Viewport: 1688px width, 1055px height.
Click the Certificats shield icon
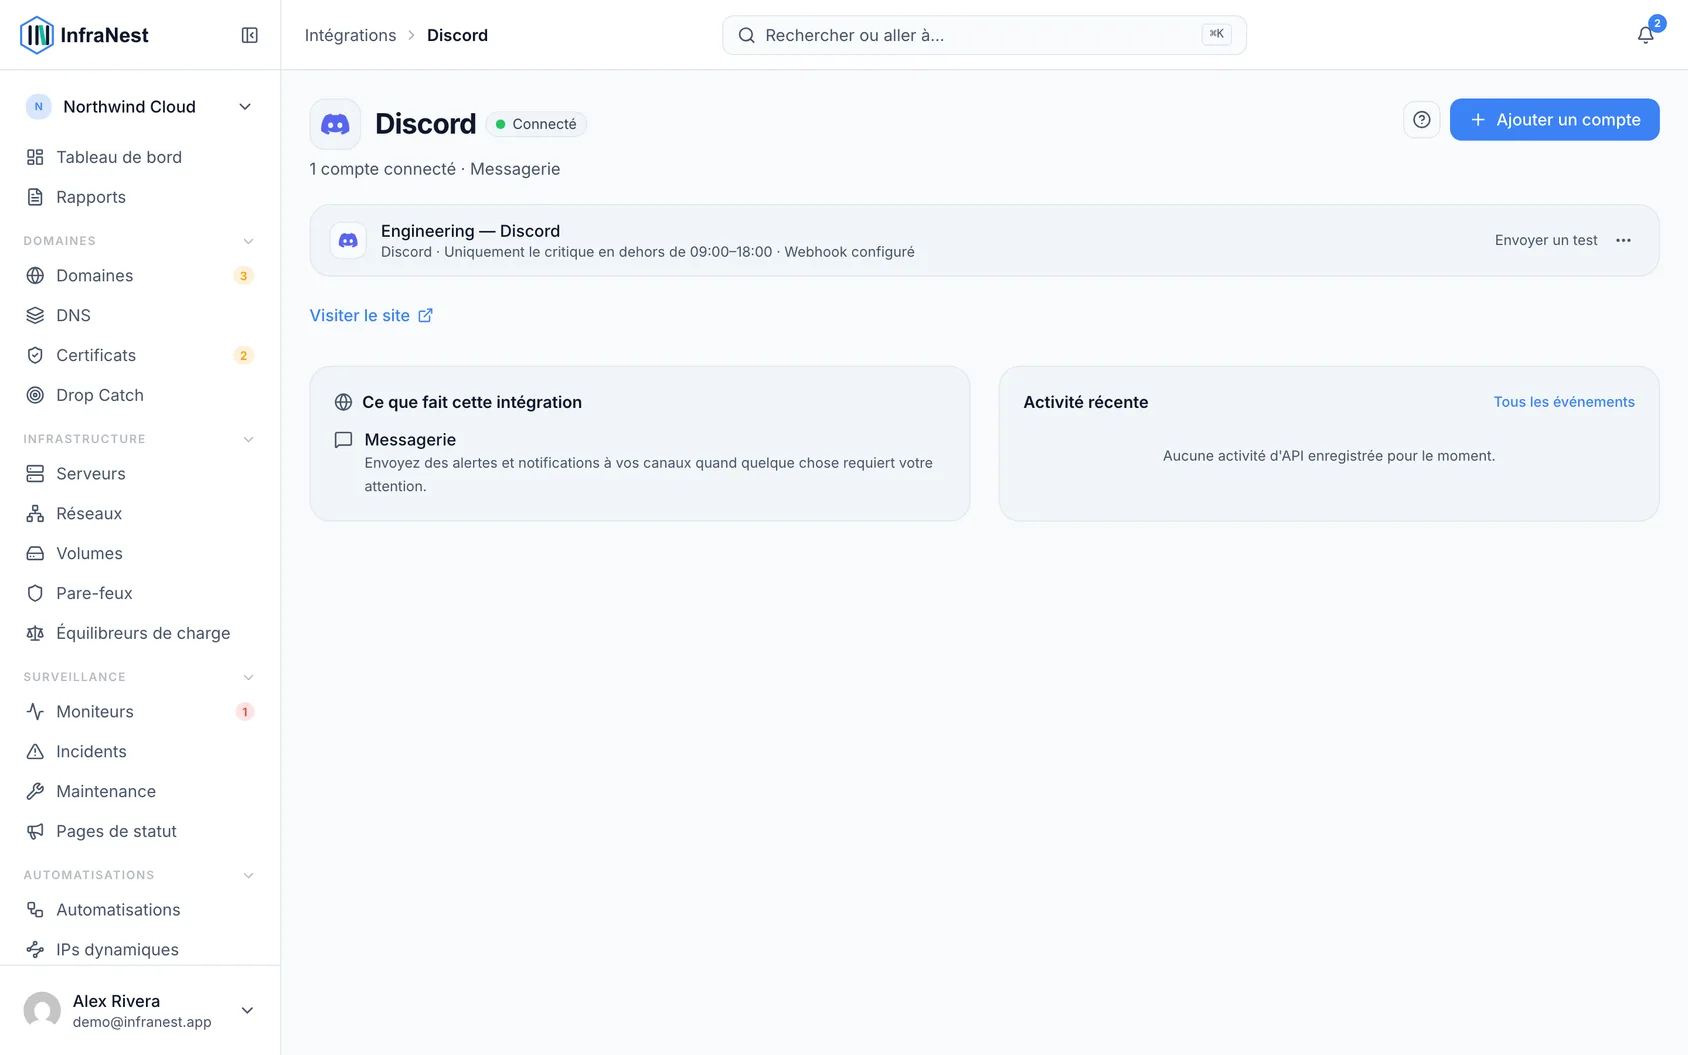[35, 355]
